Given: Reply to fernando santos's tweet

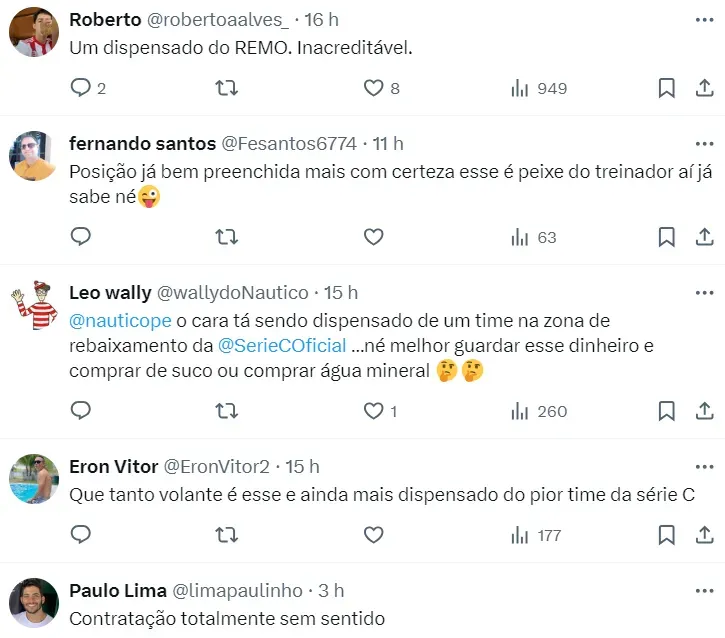Looking at the screenshot, I should (81, 237).
